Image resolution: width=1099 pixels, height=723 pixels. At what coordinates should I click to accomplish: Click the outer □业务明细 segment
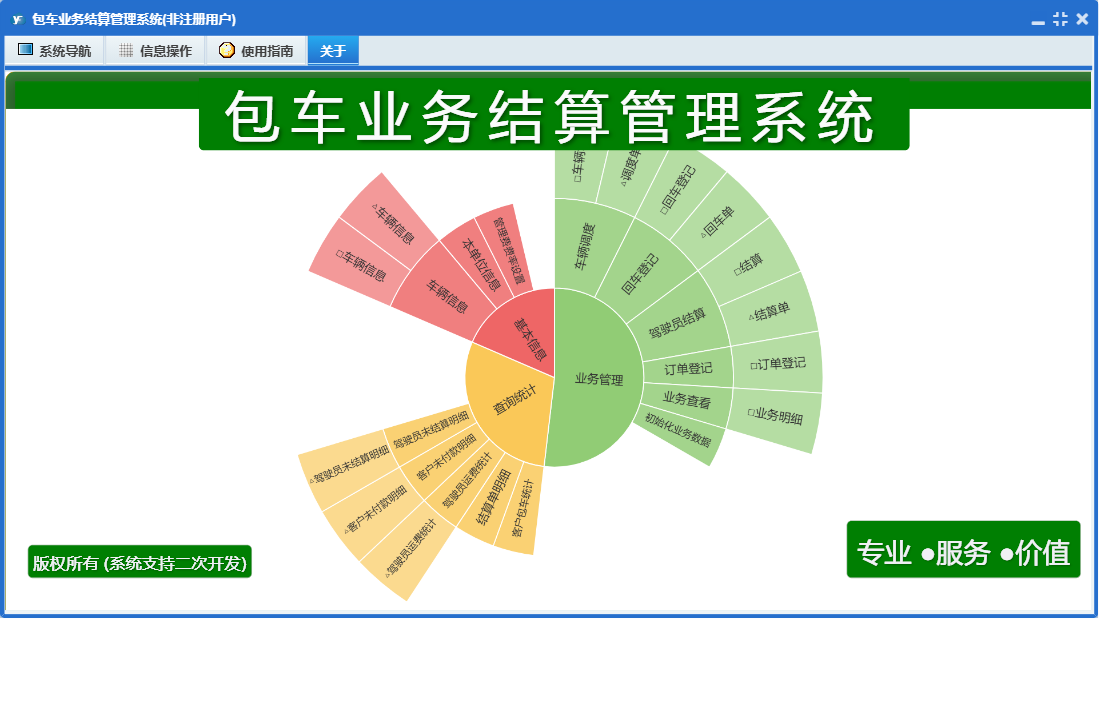[x=774, y=417]
